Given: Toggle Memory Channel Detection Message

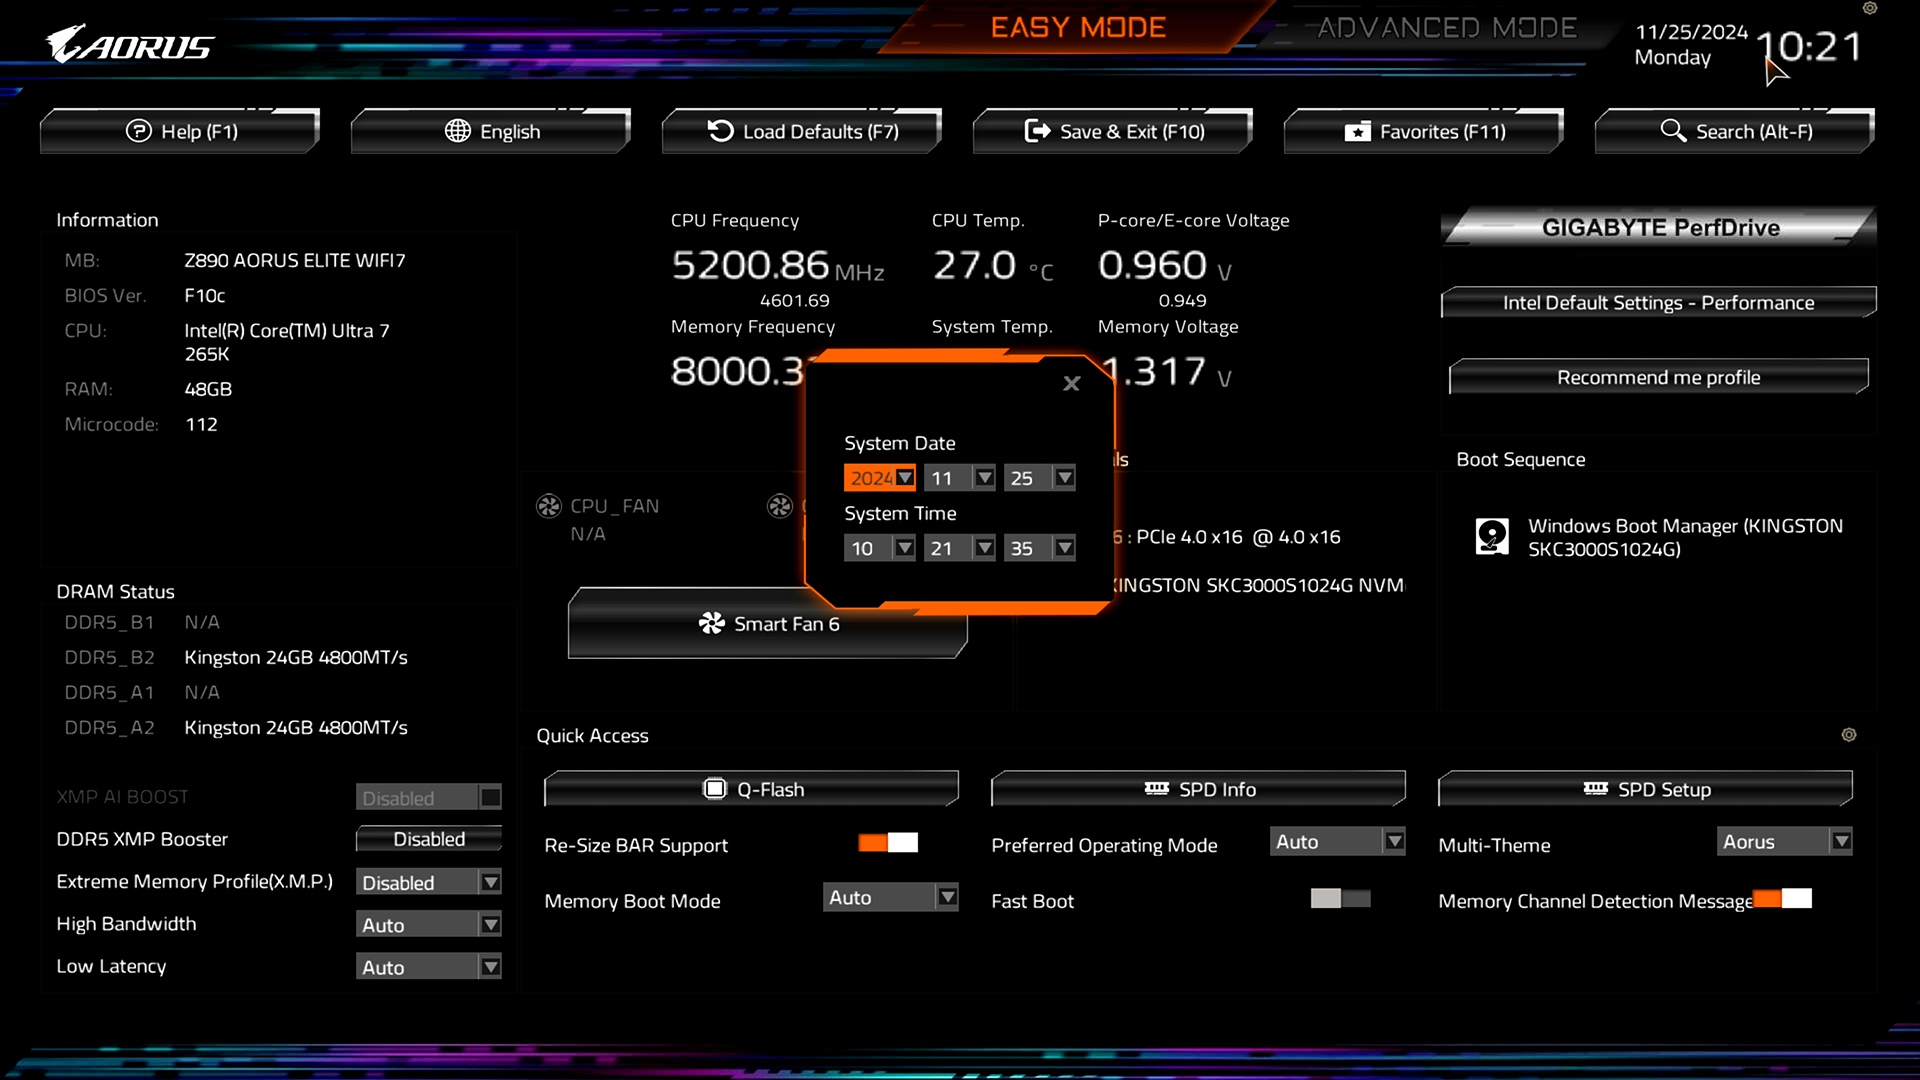Looking at the screenshot, I should 1784,899.
